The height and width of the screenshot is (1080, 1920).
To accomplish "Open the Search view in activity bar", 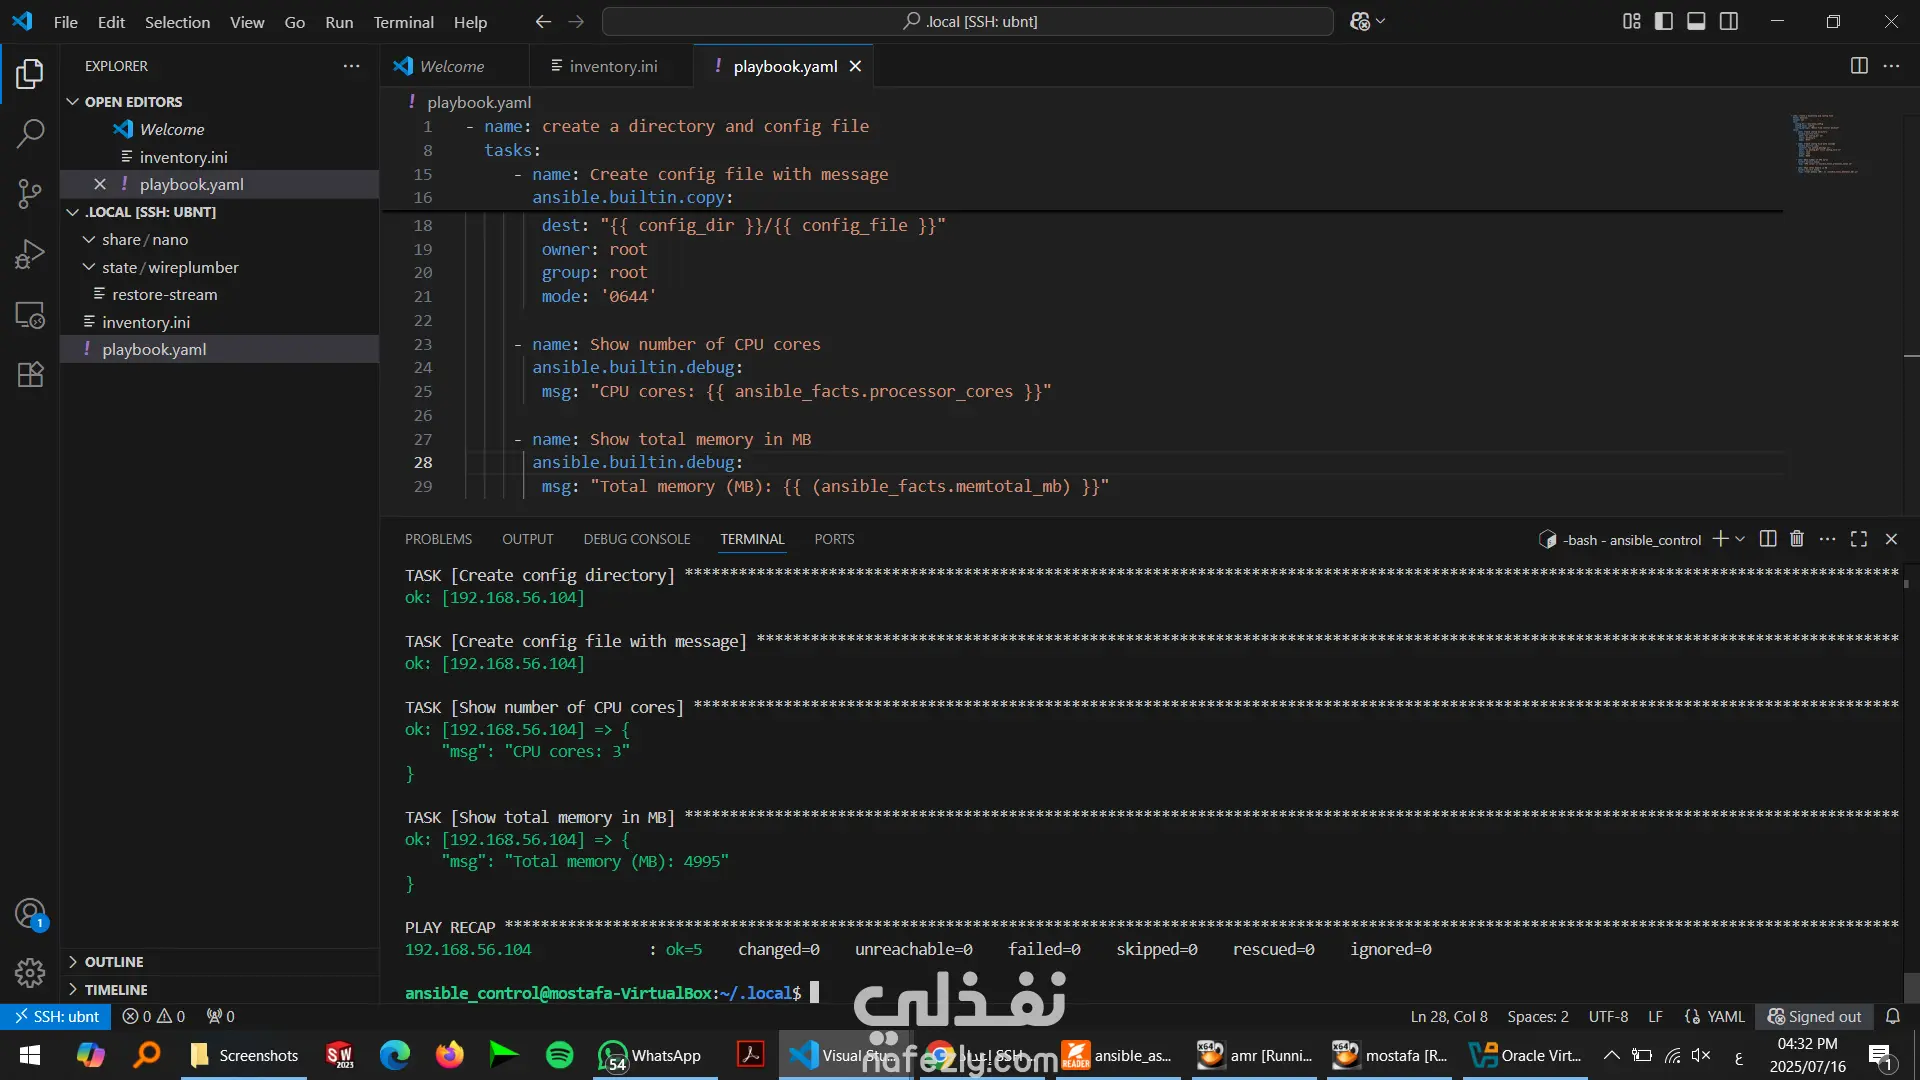I will (x=30, y=133).
